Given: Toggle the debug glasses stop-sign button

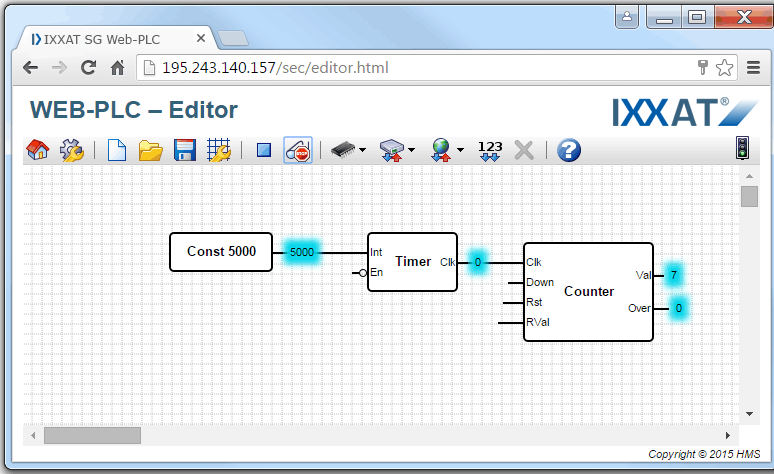Looking at the screenshot, I should tap(298, 150).
